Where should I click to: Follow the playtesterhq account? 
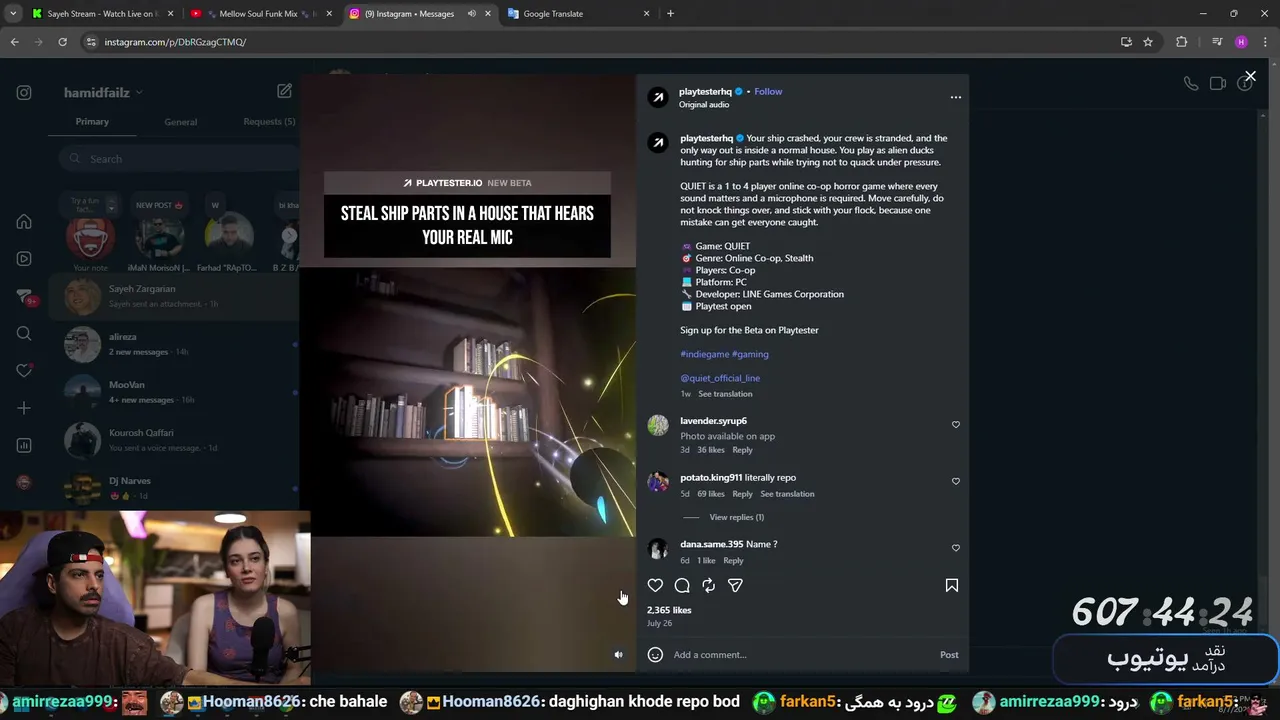coord(768,92)
